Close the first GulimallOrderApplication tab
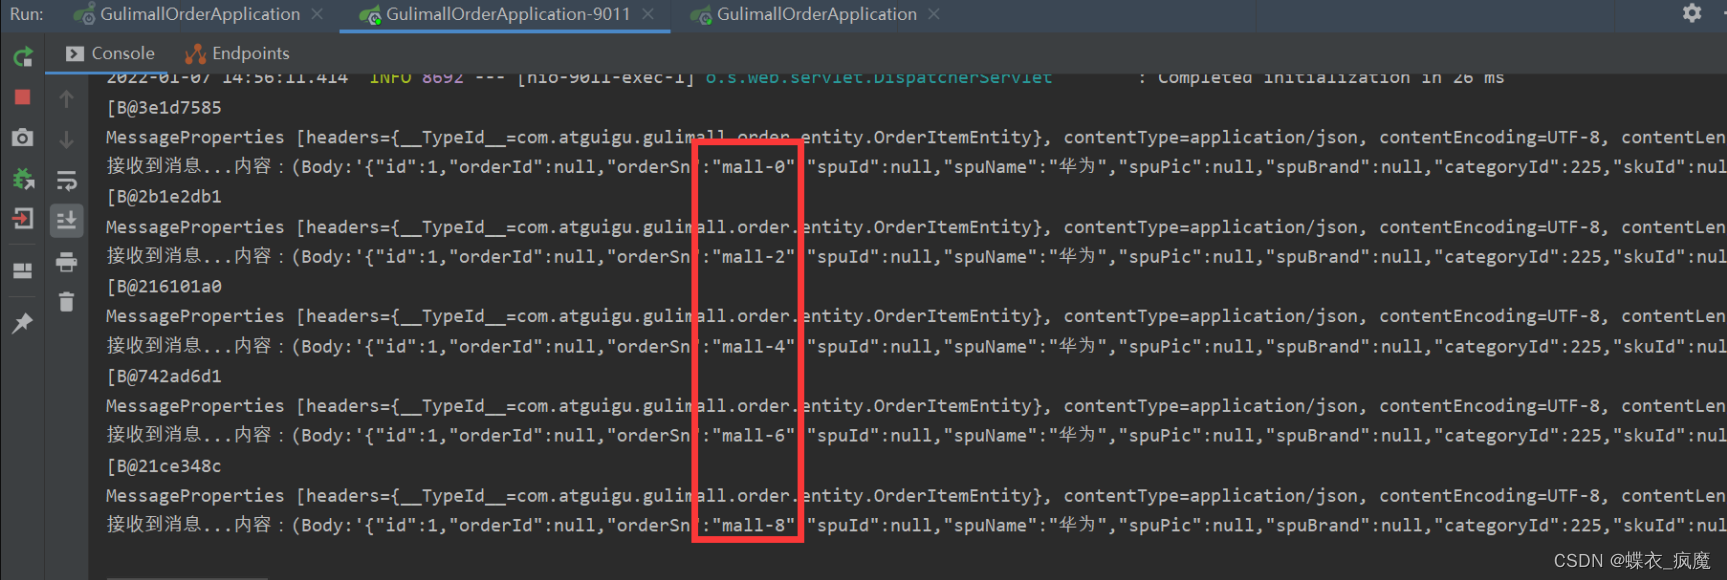This screenshot has height=580, width=1727. coord(317,14)
